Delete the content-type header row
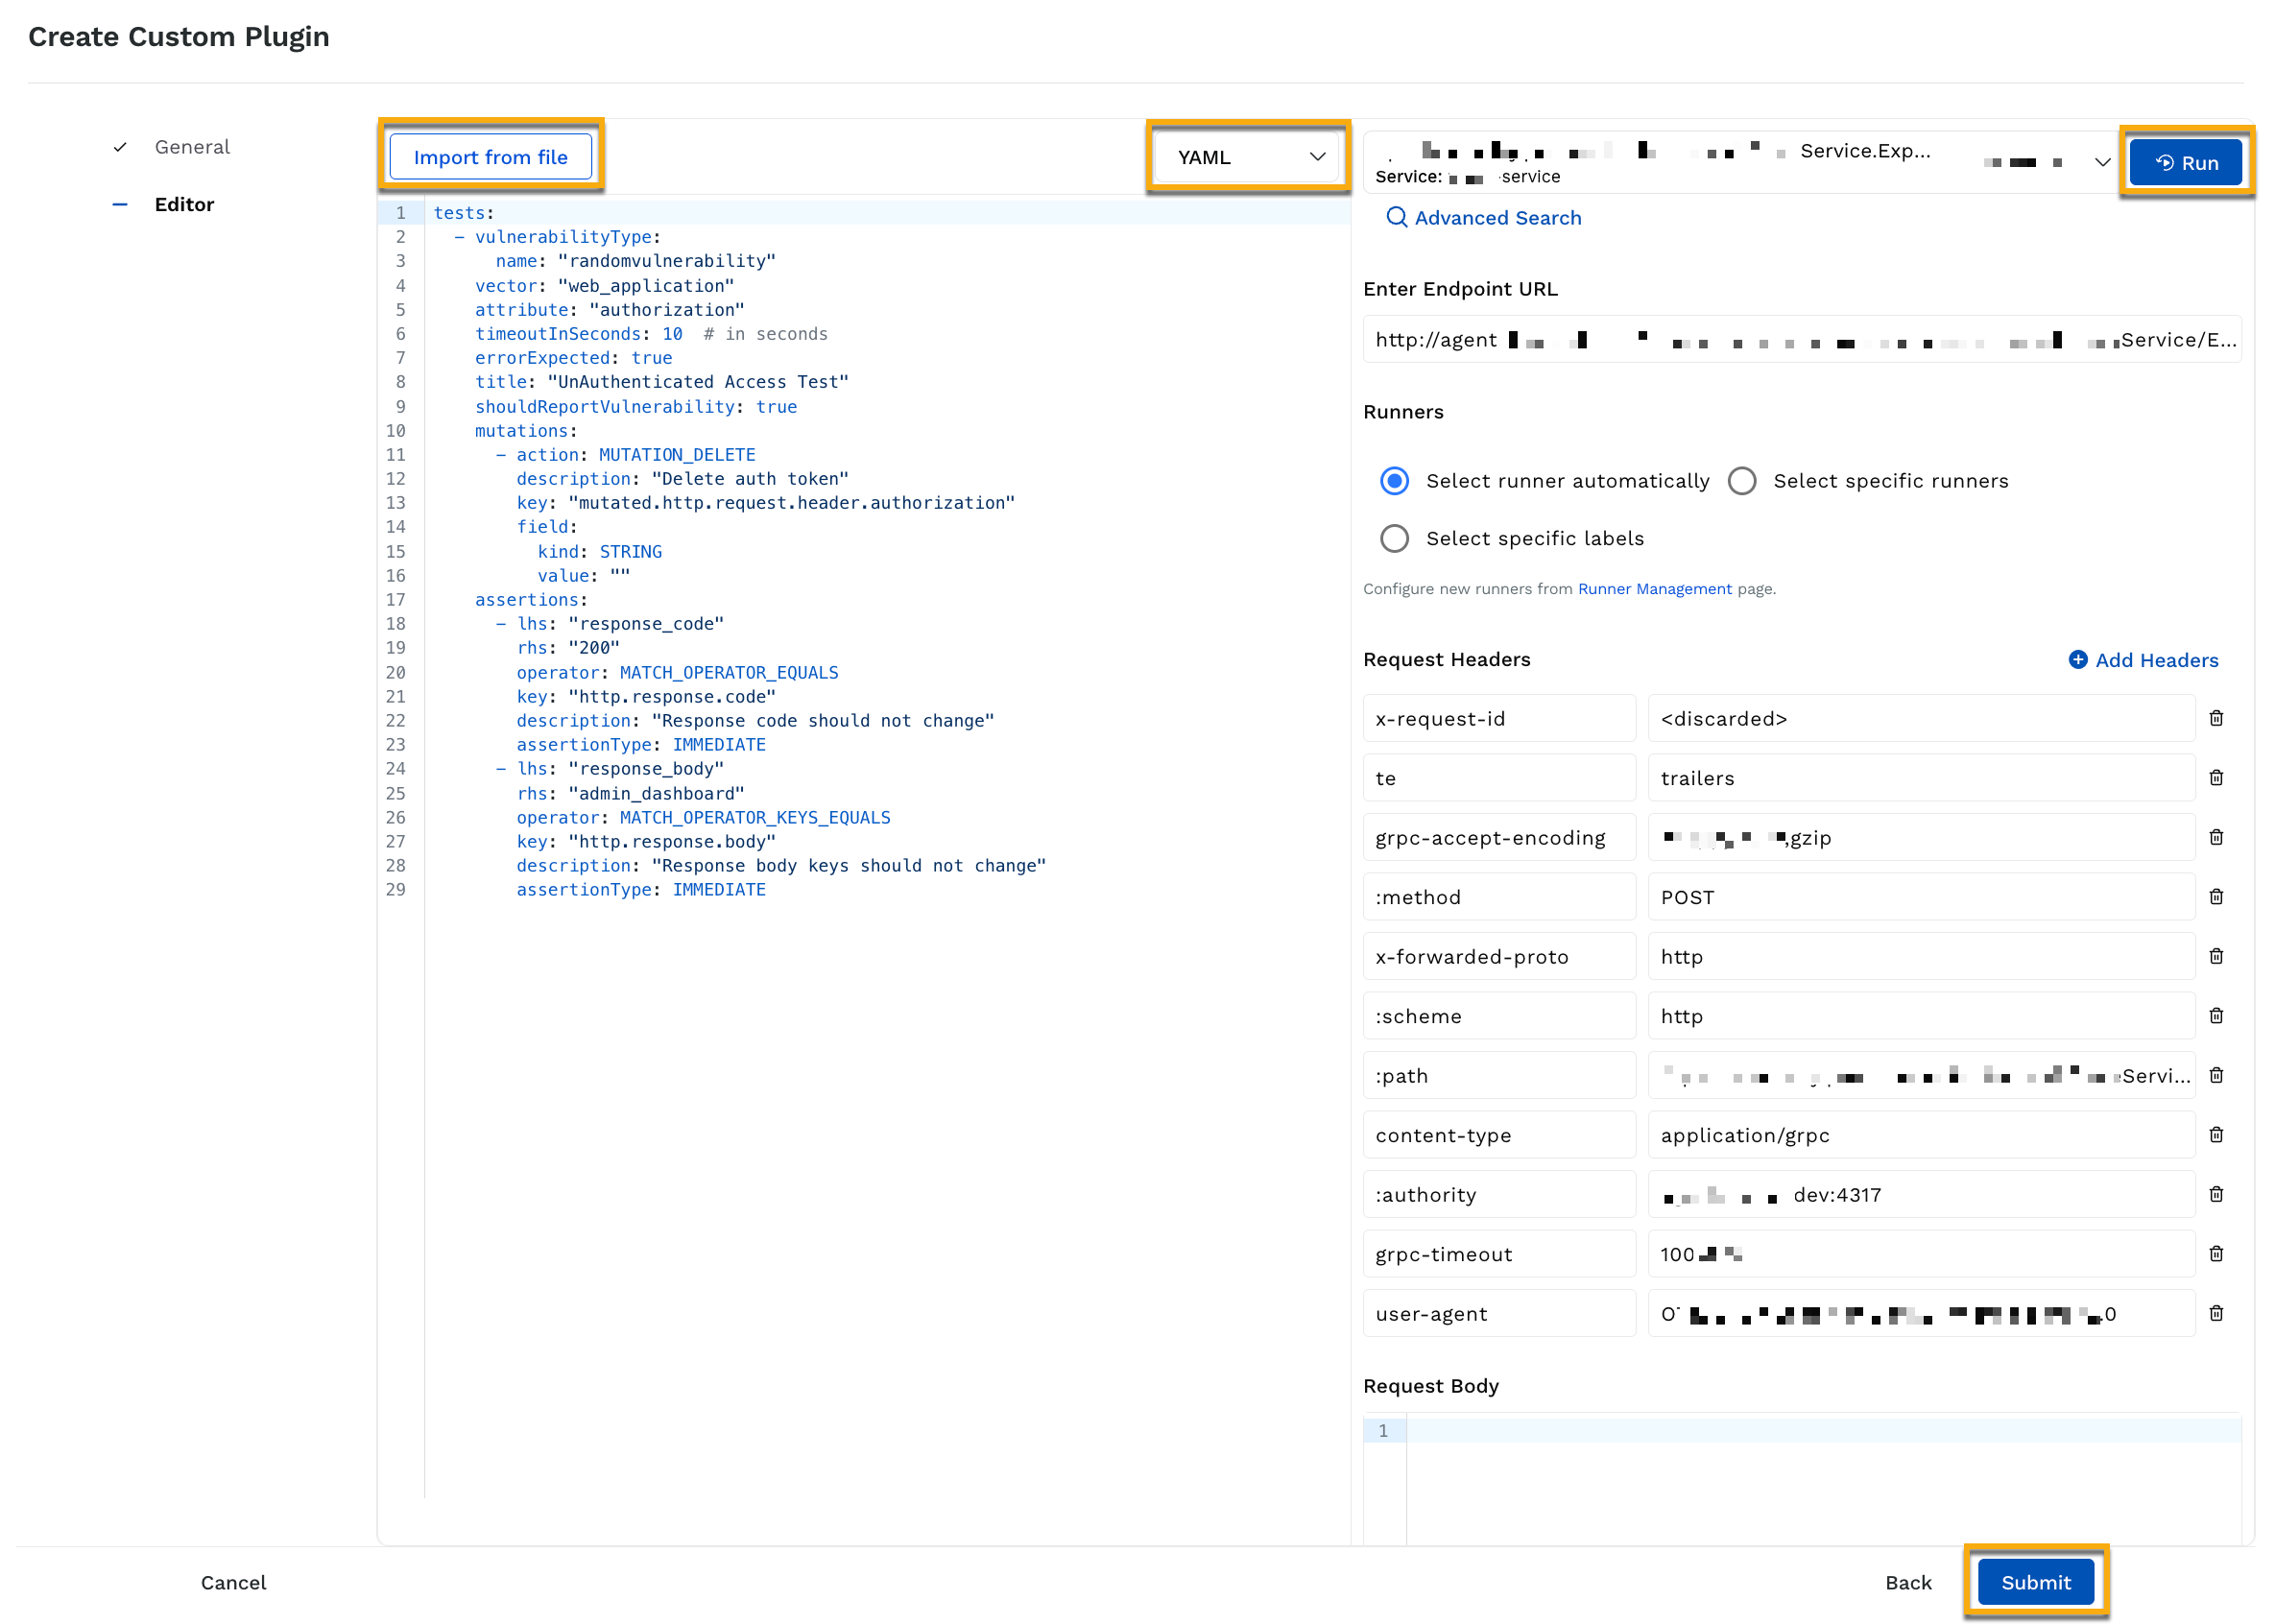2275x1624 pixels. (2216, 1134)
